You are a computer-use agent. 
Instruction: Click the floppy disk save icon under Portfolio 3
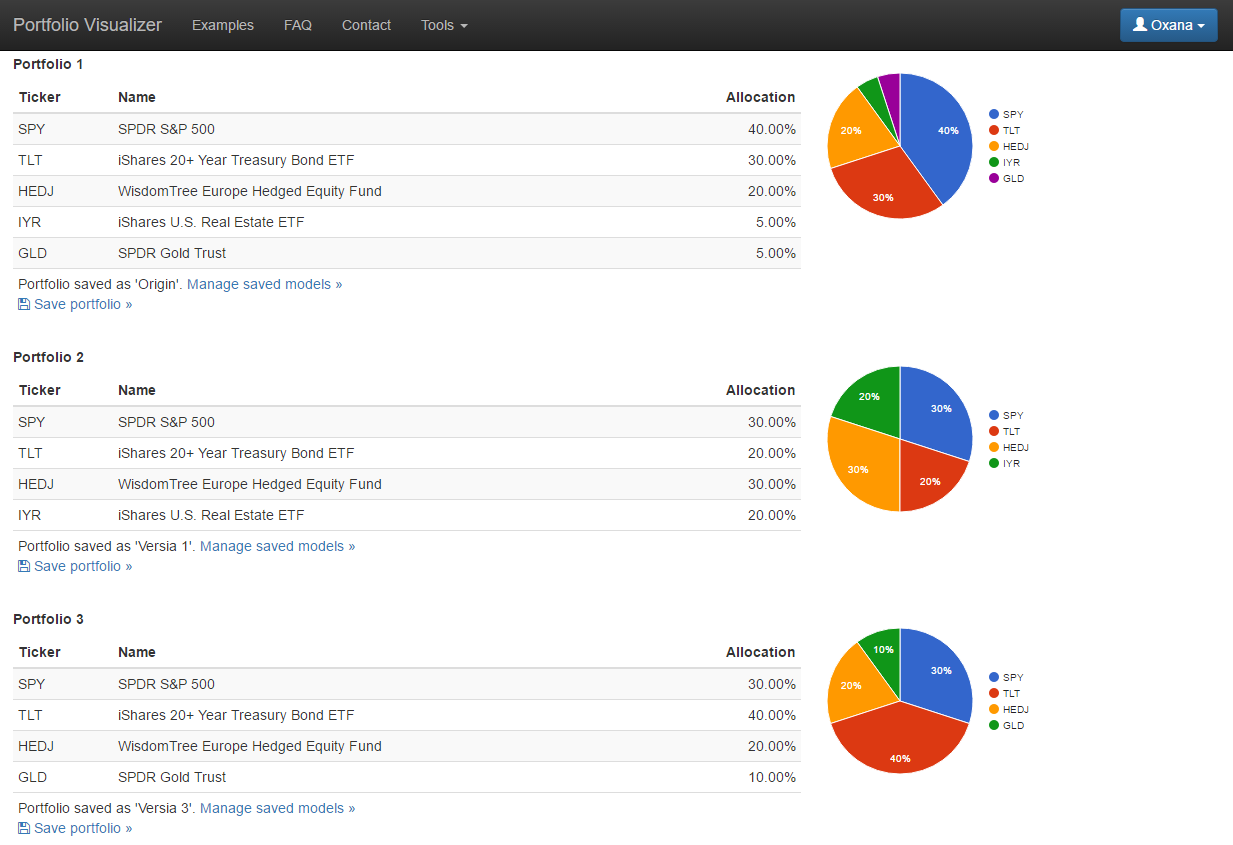[x=24, y=828]
